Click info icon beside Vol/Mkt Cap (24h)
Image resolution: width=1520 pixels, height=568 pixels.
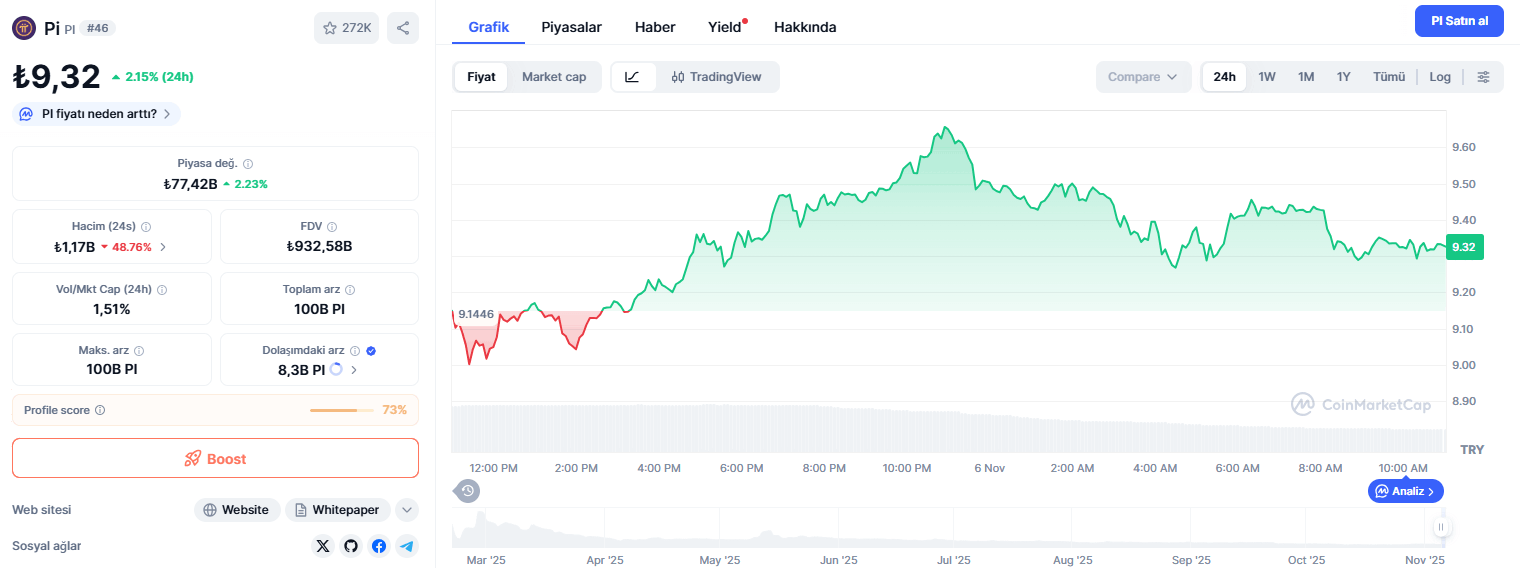(x=162, y=290)
